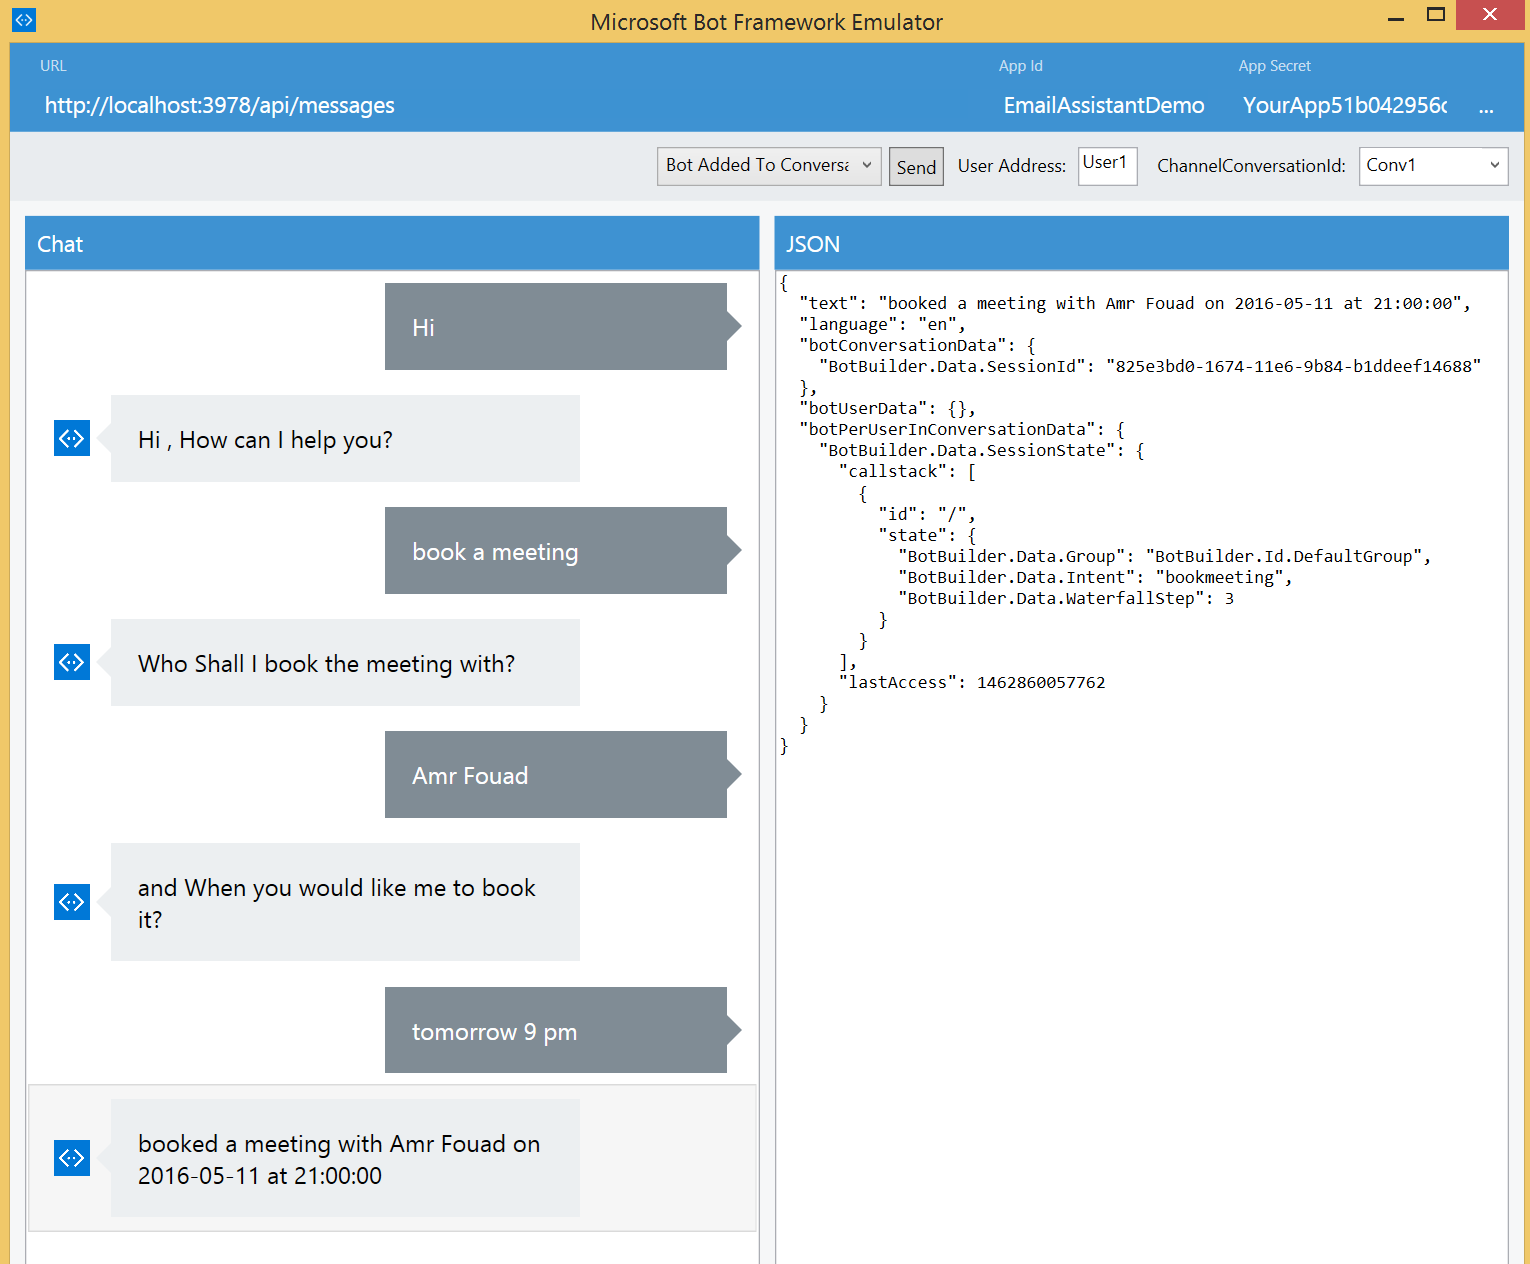Click the User Address field containing User1
The width and height of the screenshot is (1530, 1264).
(1106, 165)
